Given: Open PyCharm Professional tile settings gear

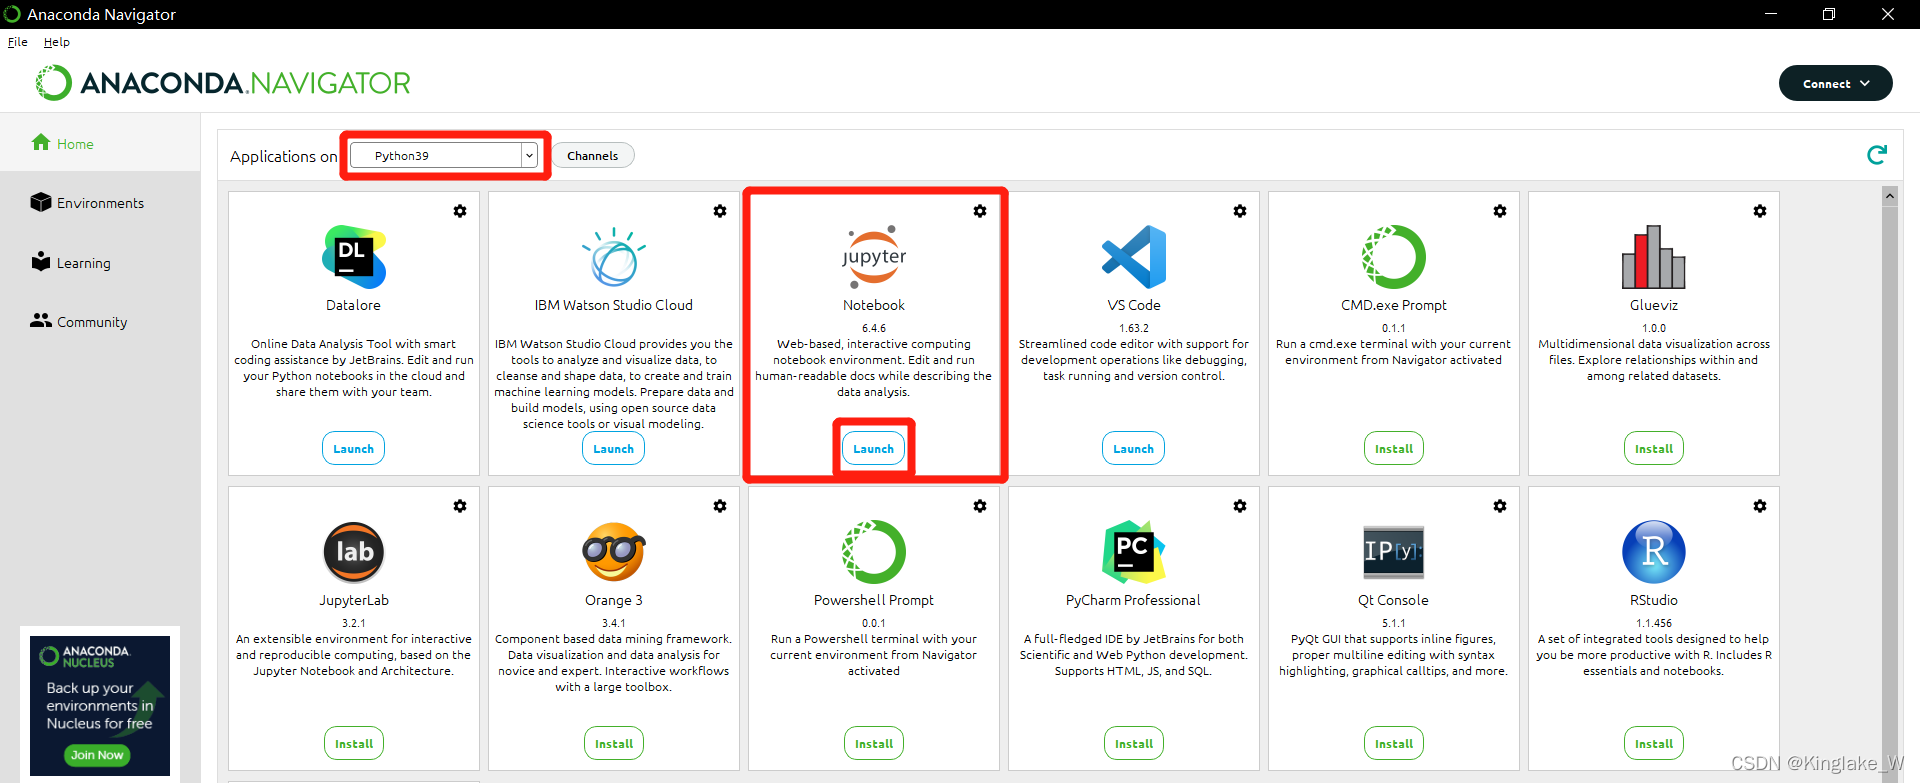Looking at the screenshot, I should (x=1240, y=506).
